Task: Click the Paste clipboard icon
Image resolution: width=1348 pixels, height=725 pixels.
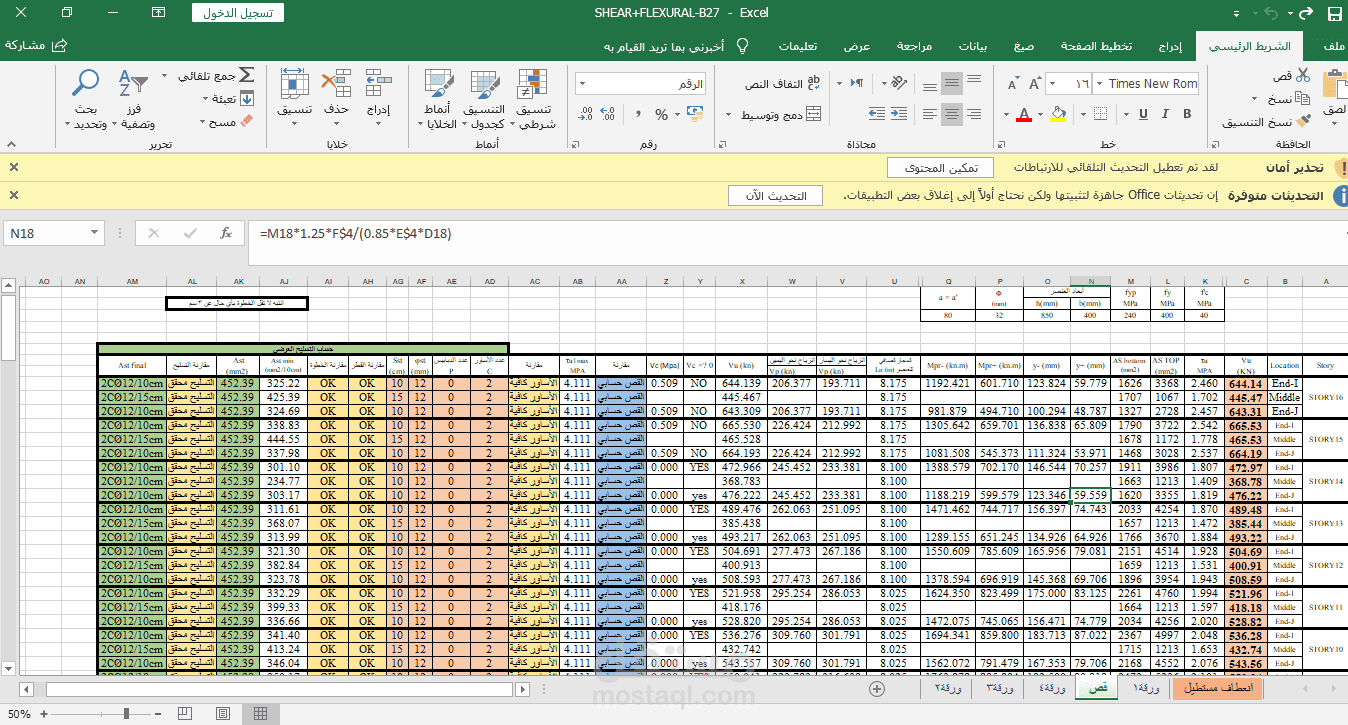Action: pos(1334,86)
